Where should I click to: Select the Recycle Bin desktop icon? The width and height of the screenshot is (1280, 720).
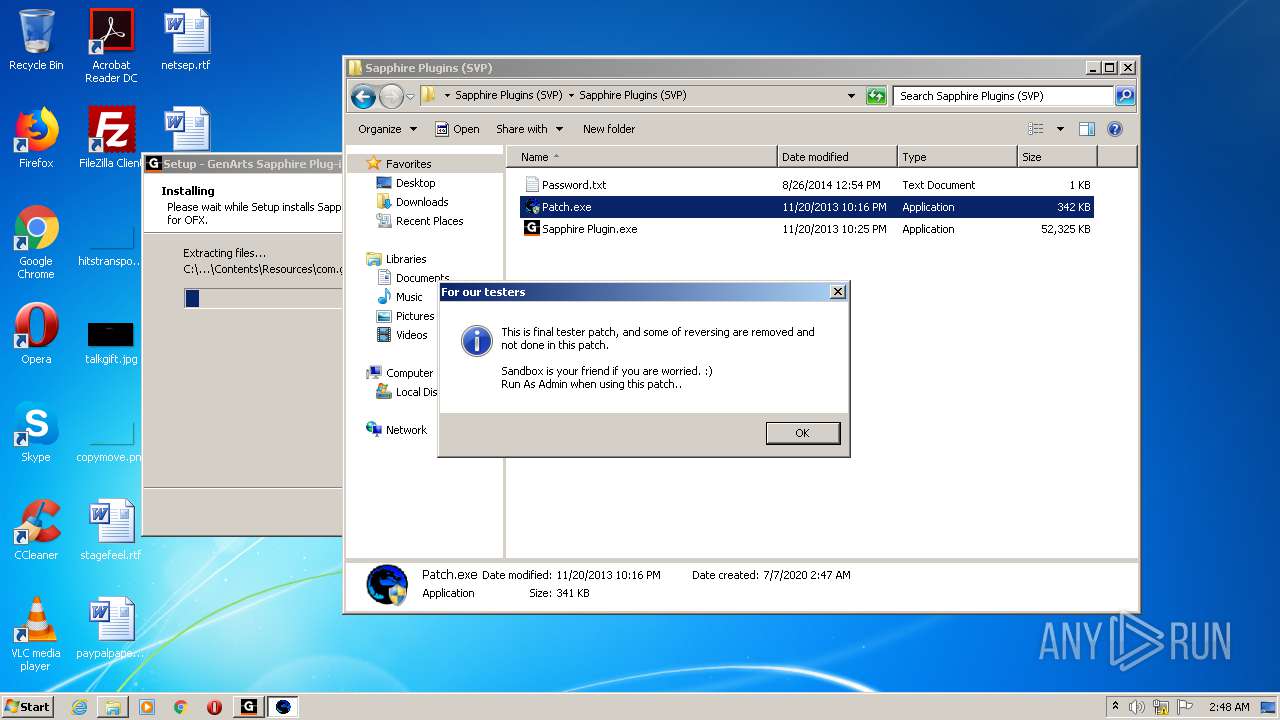36,41
